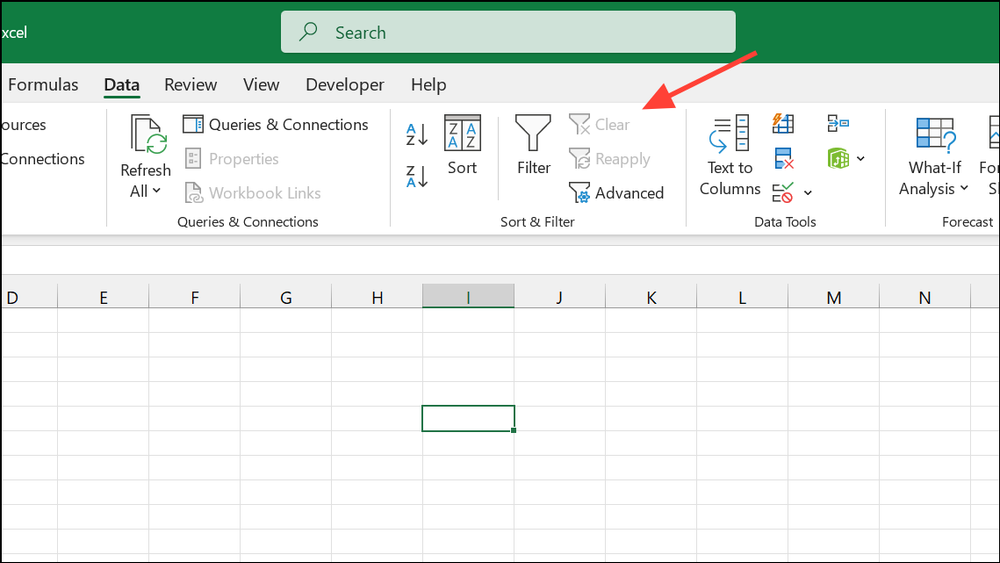Click the Clear filter button
Screen dimensions: 1000x563
599,124
